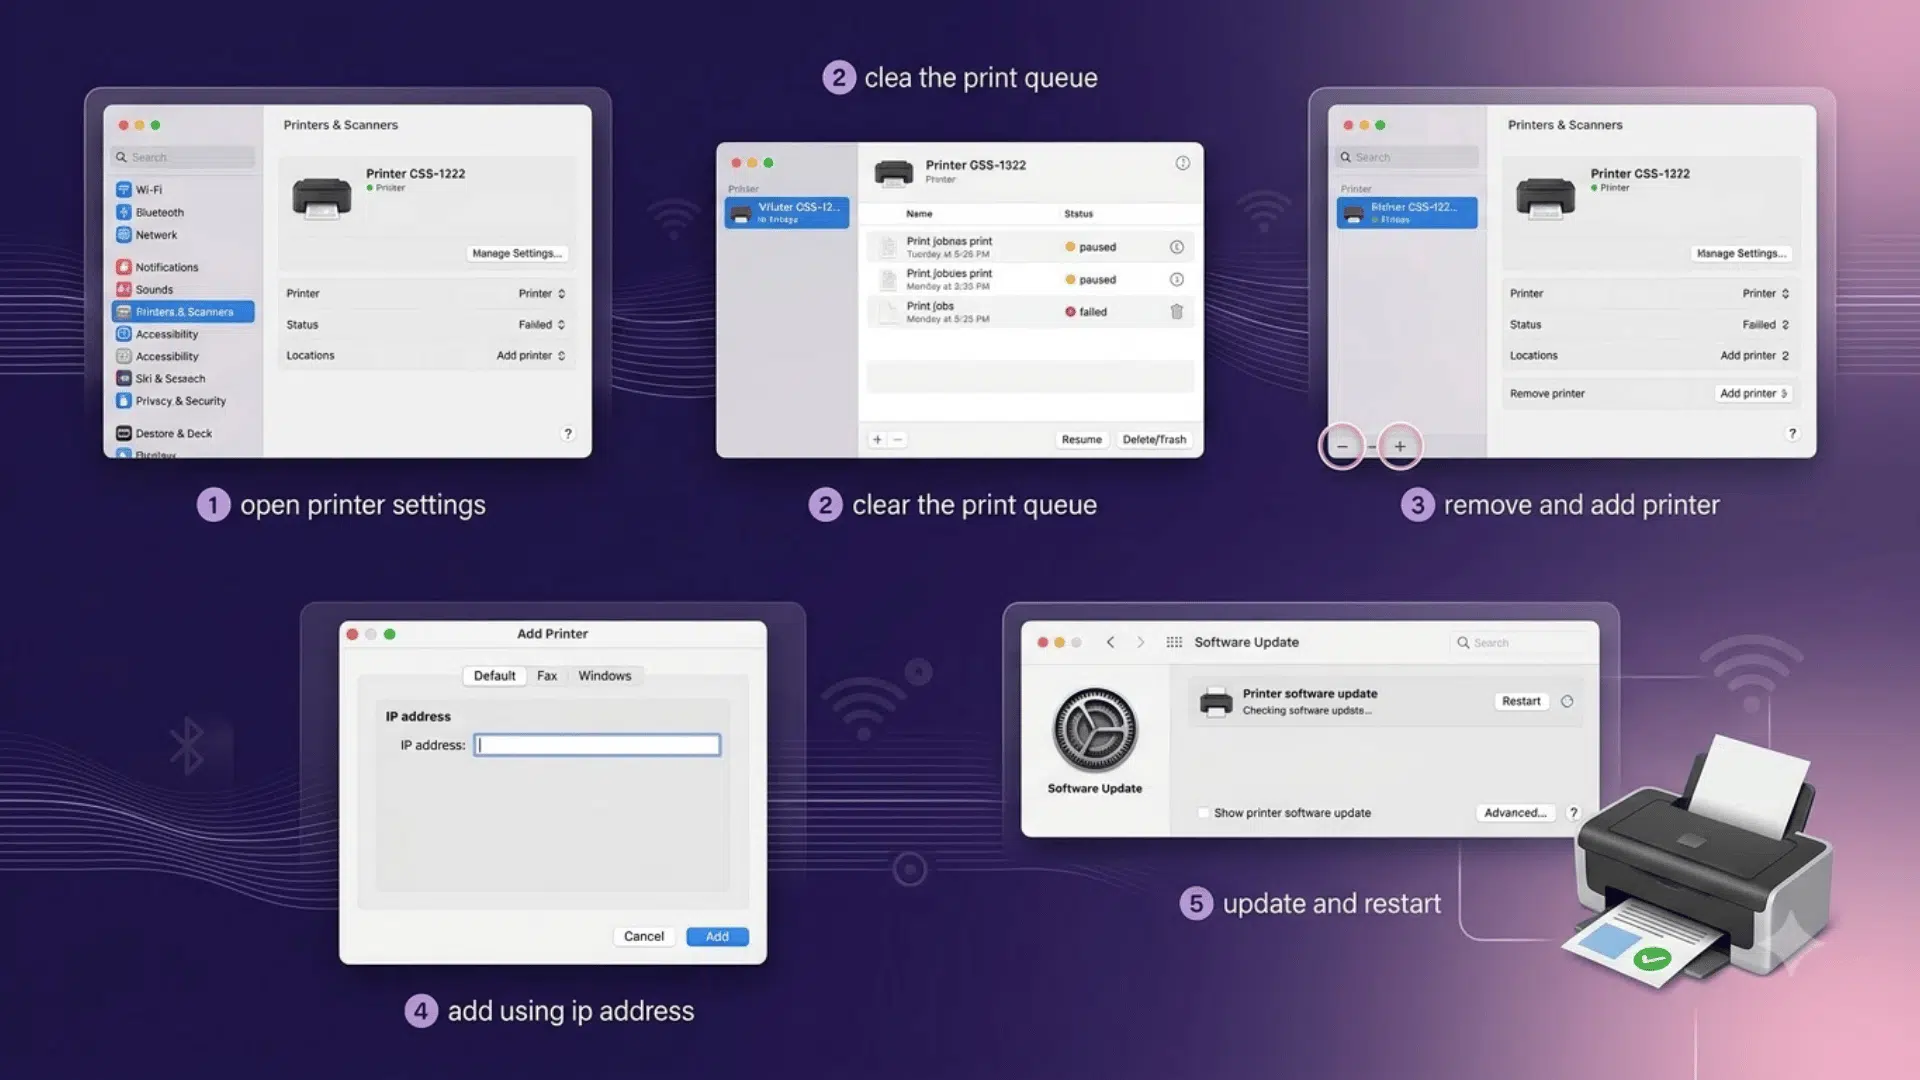The height and width of the screenshot is (1080, 1920).
Task: Click the help button in the Wi-Fi sidebar window
Action: coord(568,433)
